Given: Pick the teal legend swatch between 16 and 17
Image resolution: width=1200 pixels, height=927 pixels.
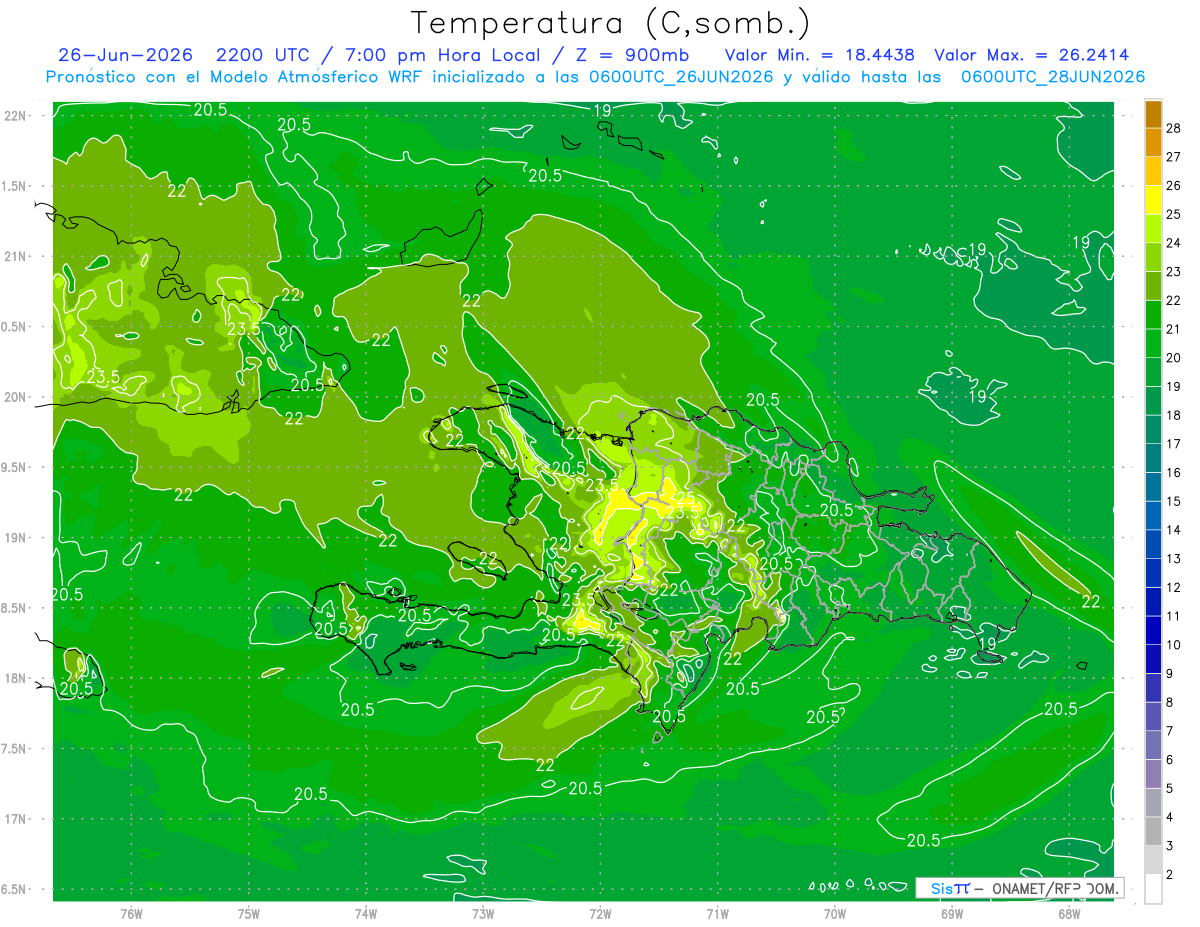Looking at the screenshot, I should tap(1153, 458).
